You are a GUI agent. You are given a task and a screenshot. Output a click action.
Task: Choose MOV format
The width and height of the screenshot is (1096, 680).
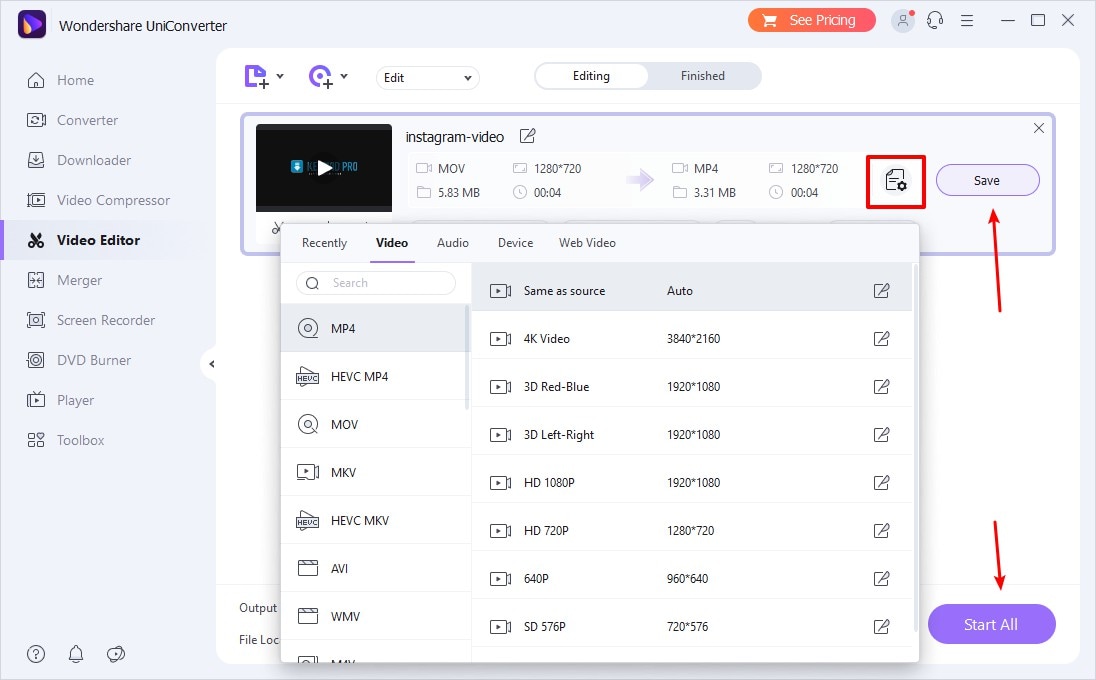coord(375,424)
